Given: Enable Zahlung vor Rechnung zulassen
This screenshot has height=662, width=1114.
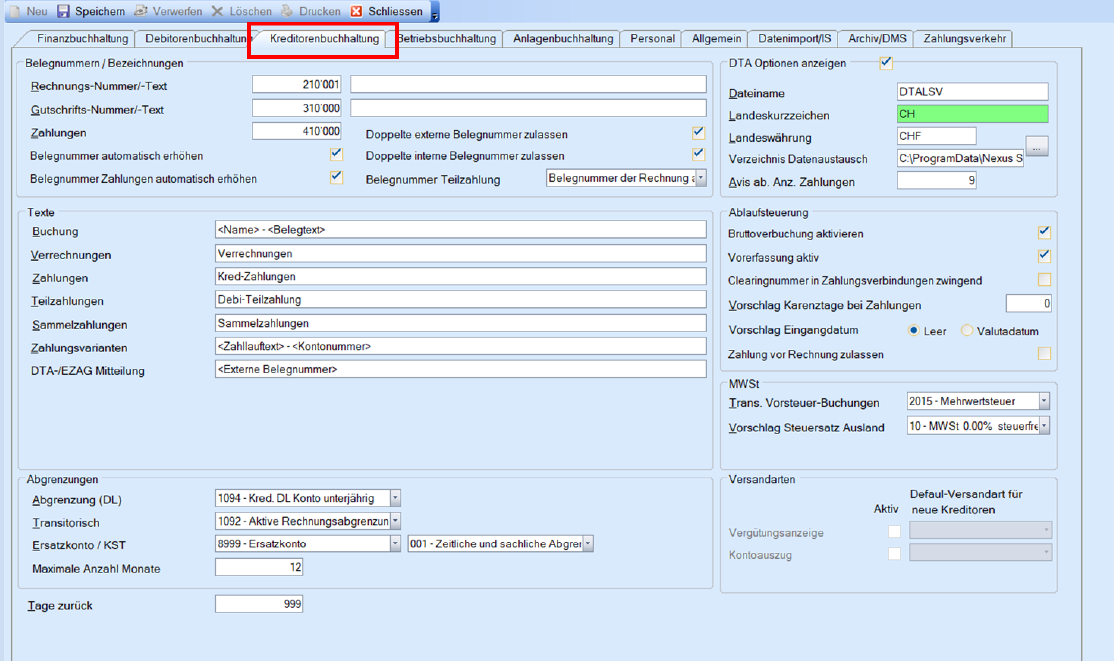Looking at the screenshot, I should tap(1044, 354).
